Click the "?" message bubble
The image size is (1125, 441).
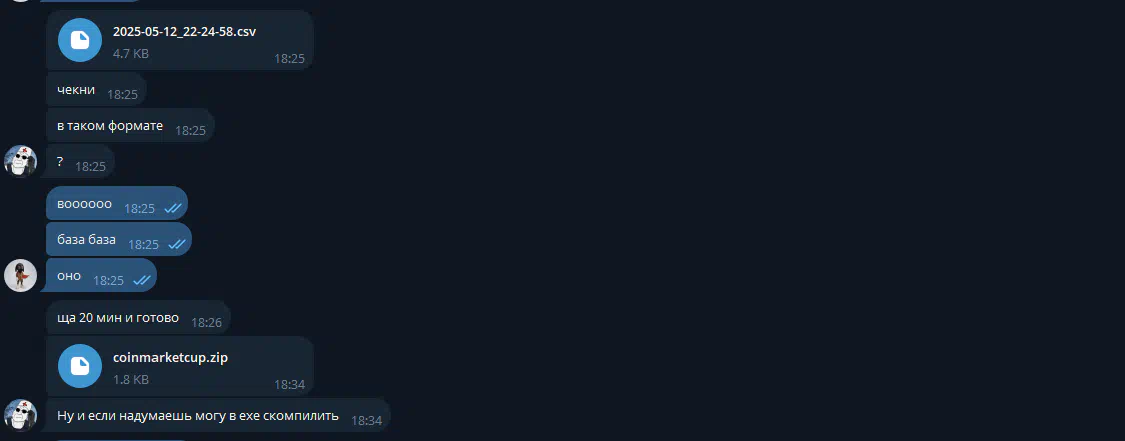tap(79, 164)
